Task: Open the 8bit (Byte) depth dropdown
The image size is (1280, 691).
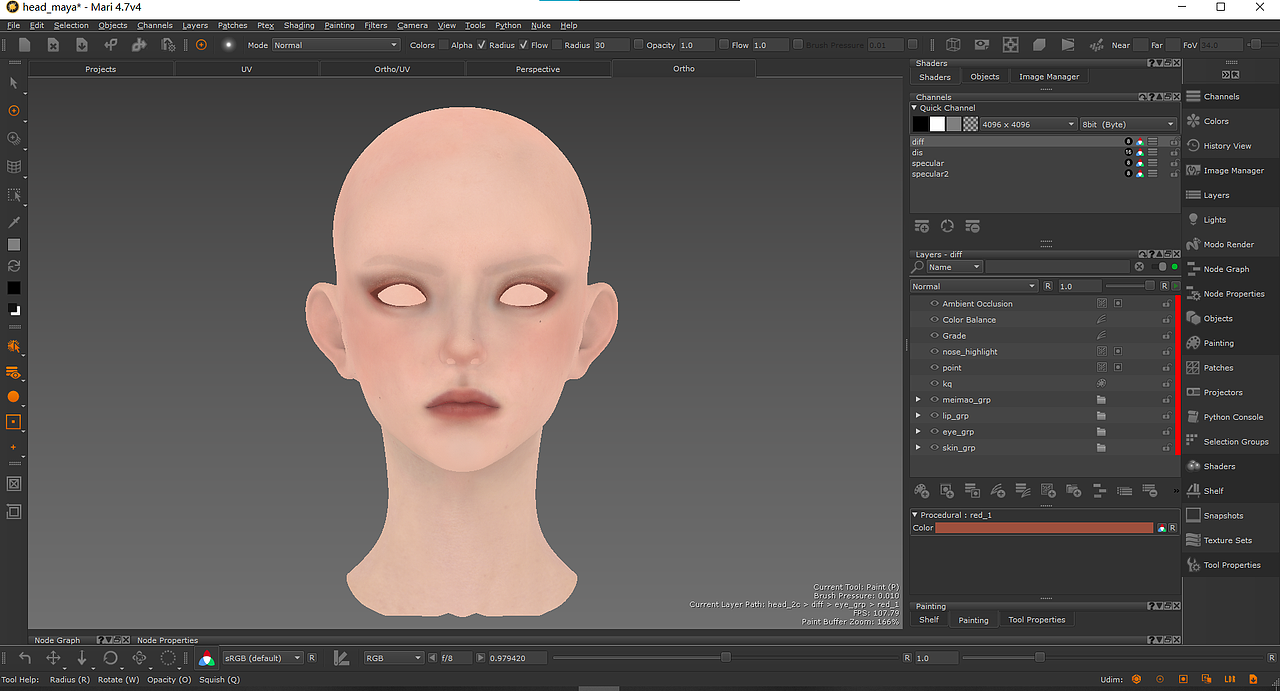Action: [1129, 124]
